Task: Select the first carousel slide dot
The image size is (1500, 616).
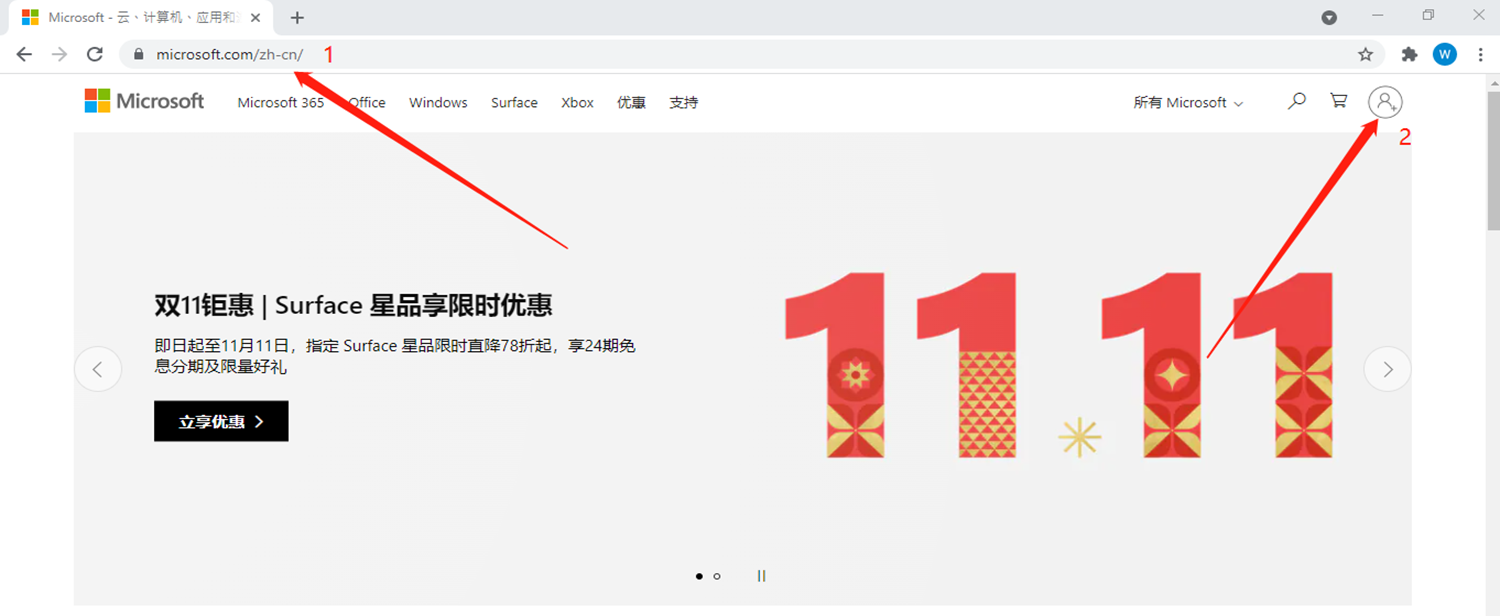Action: pos(699,576)
